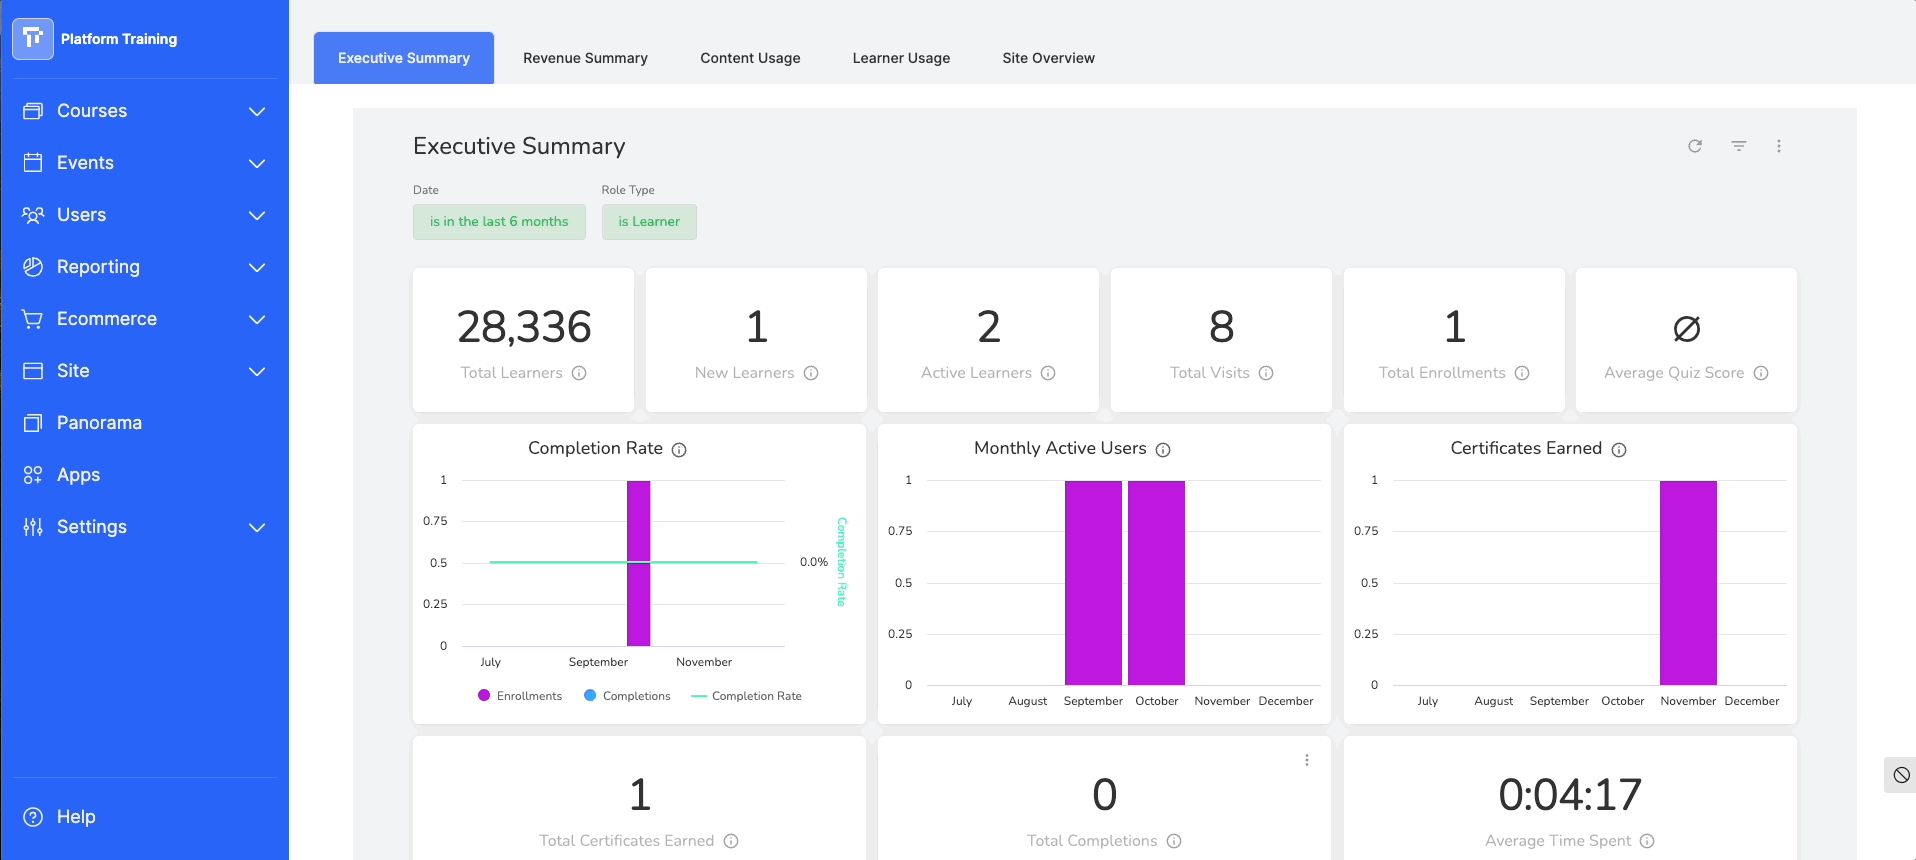Viewport: 1916px width, 860px height.
Task: Click the 'is Learner' role filter
Action: pos(649,222)
